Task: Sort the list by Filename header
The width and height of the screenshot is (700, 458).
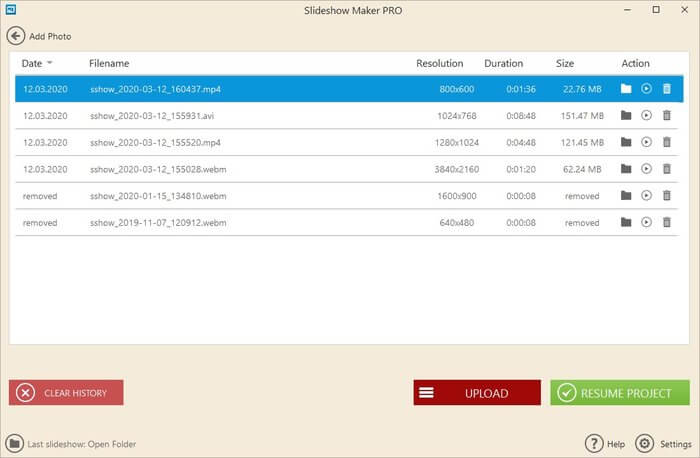Action: coord(109,63)
